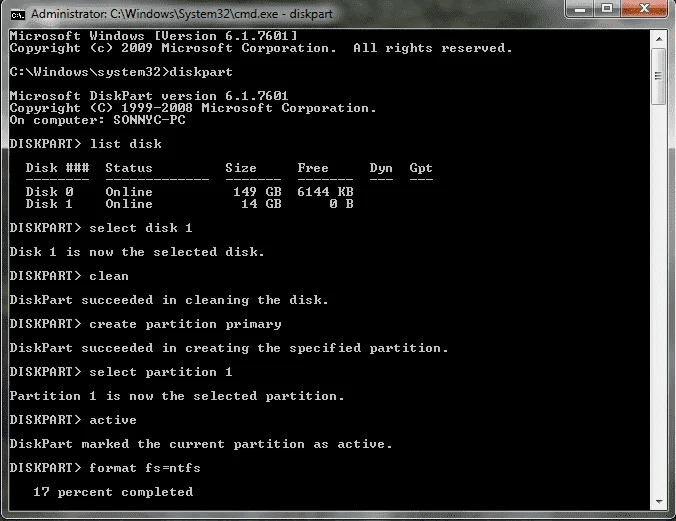
Task: Click the 'Disk 1' row label
Action: 49,204
